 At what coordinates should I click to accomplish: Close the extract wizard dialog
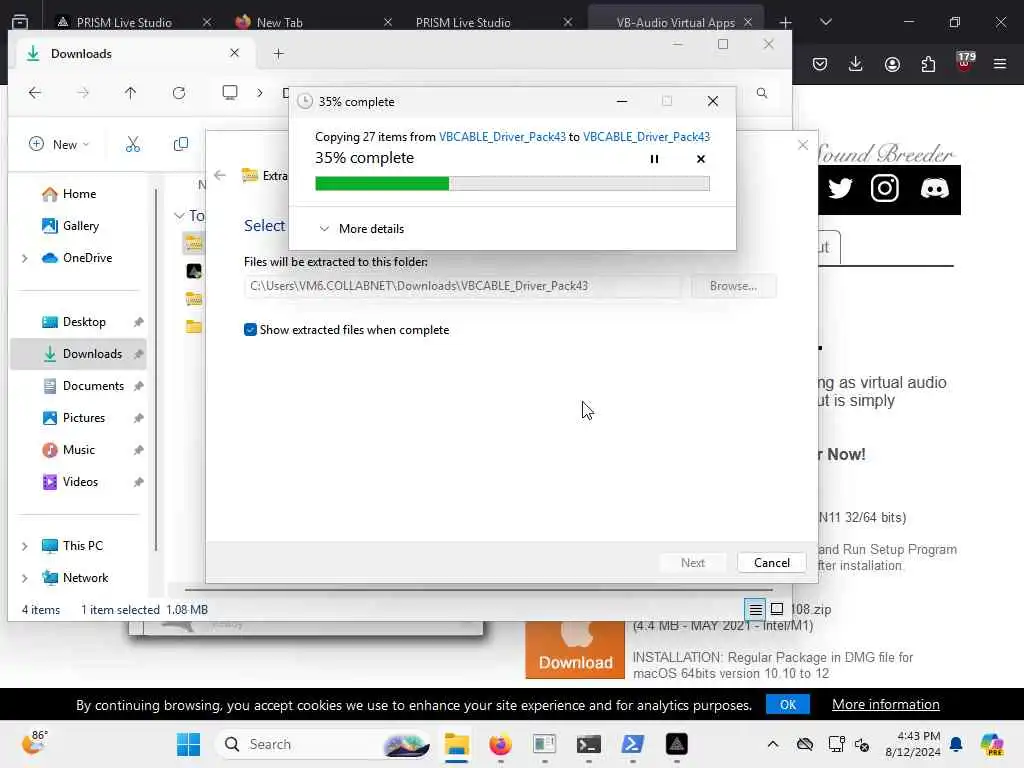pyautogui.click(x=803, y=145)
